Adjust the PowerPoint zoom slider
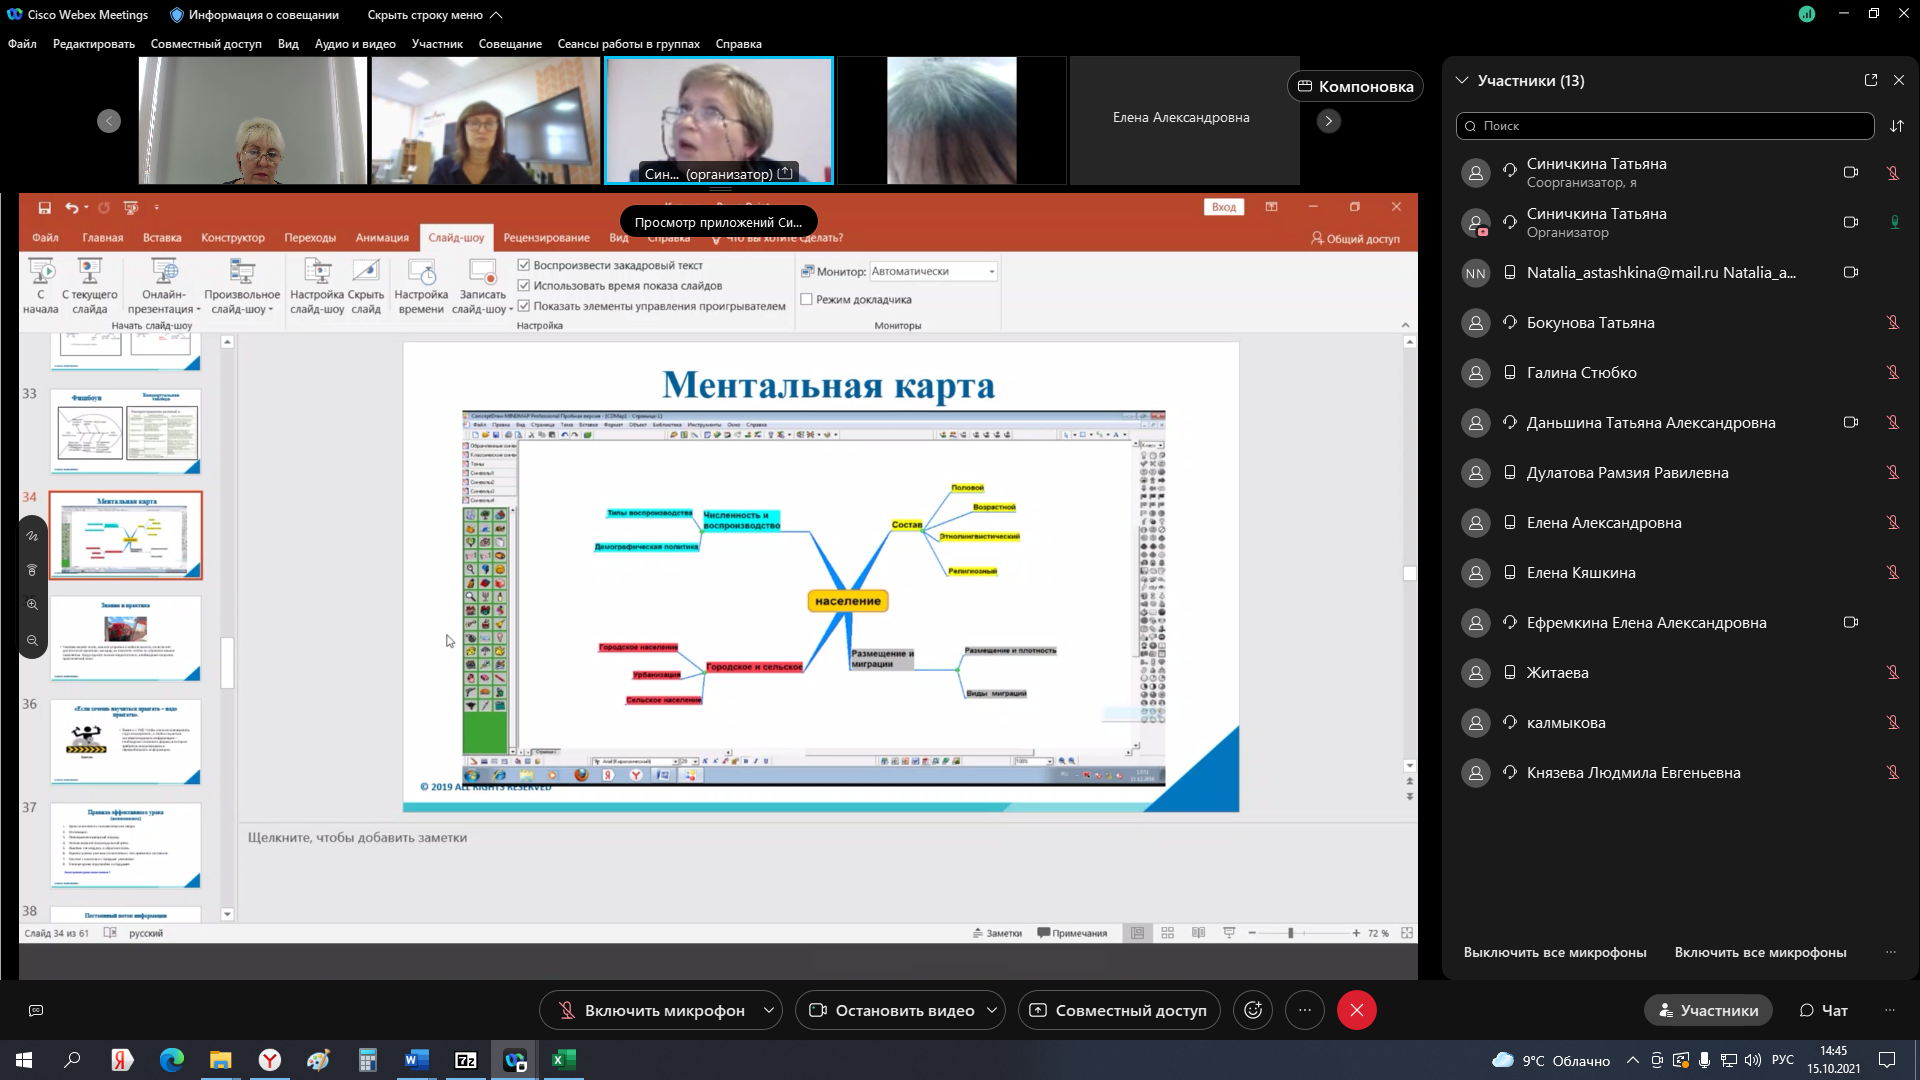 pos(1290,933)
